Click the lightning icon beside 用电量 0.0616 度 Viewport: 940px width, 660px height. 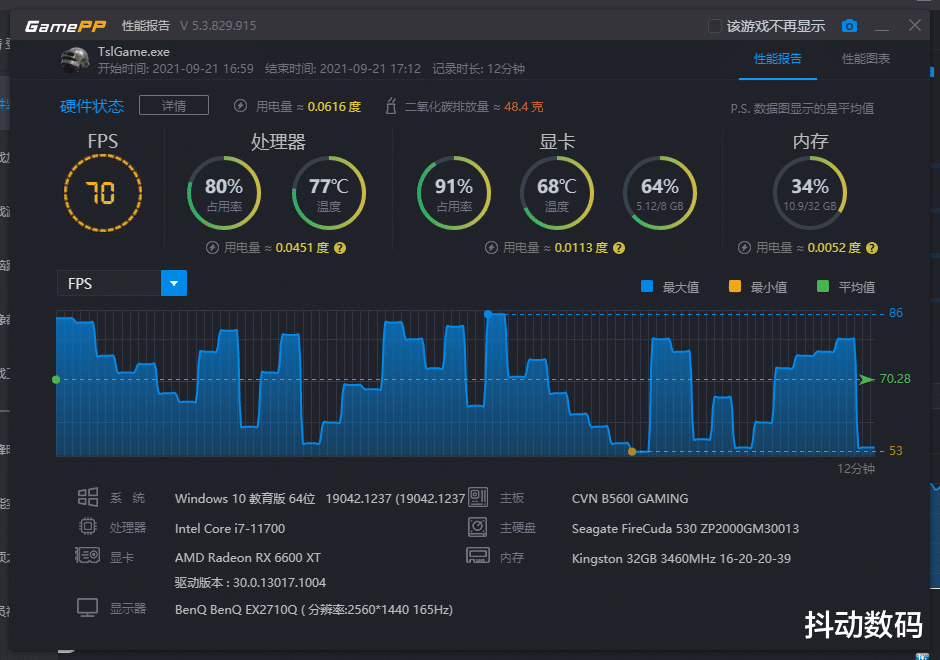pos(240,106)
